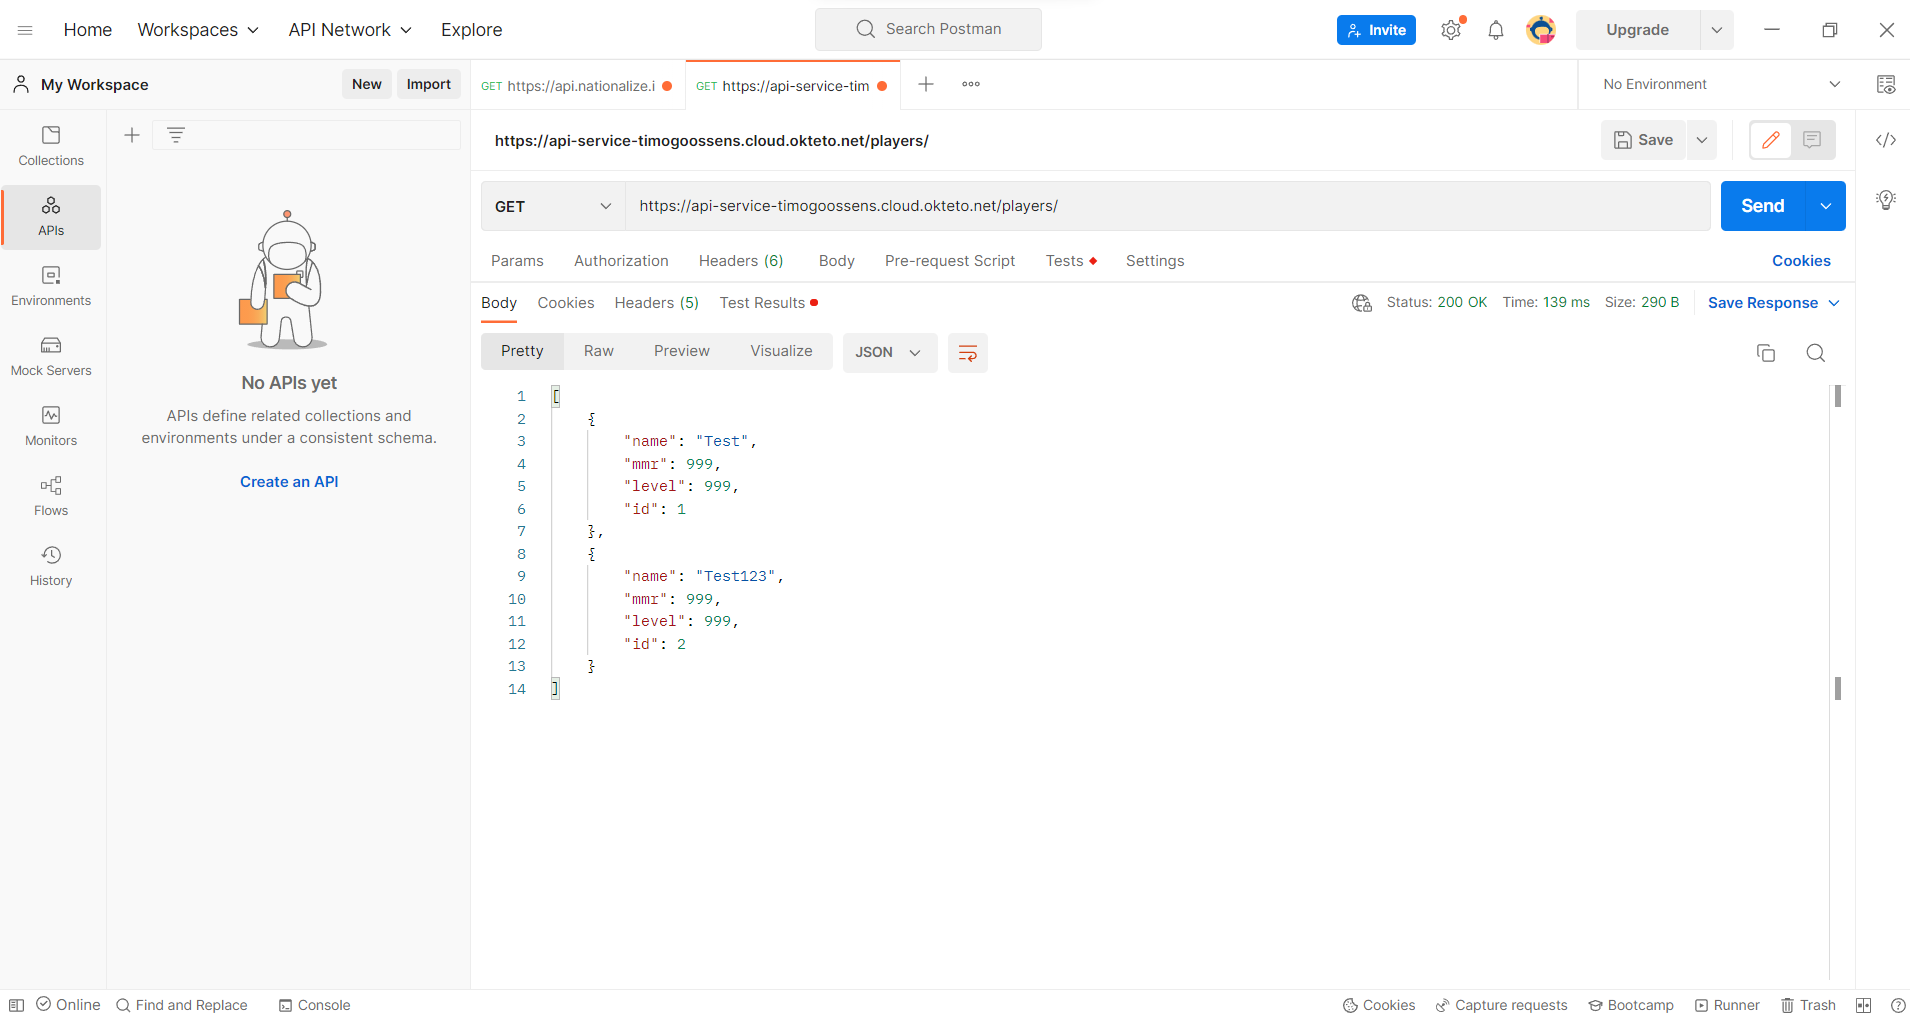The image size is (1910, 1015).
Task: Click the plus icon to create new API
Action: point(131,135)
